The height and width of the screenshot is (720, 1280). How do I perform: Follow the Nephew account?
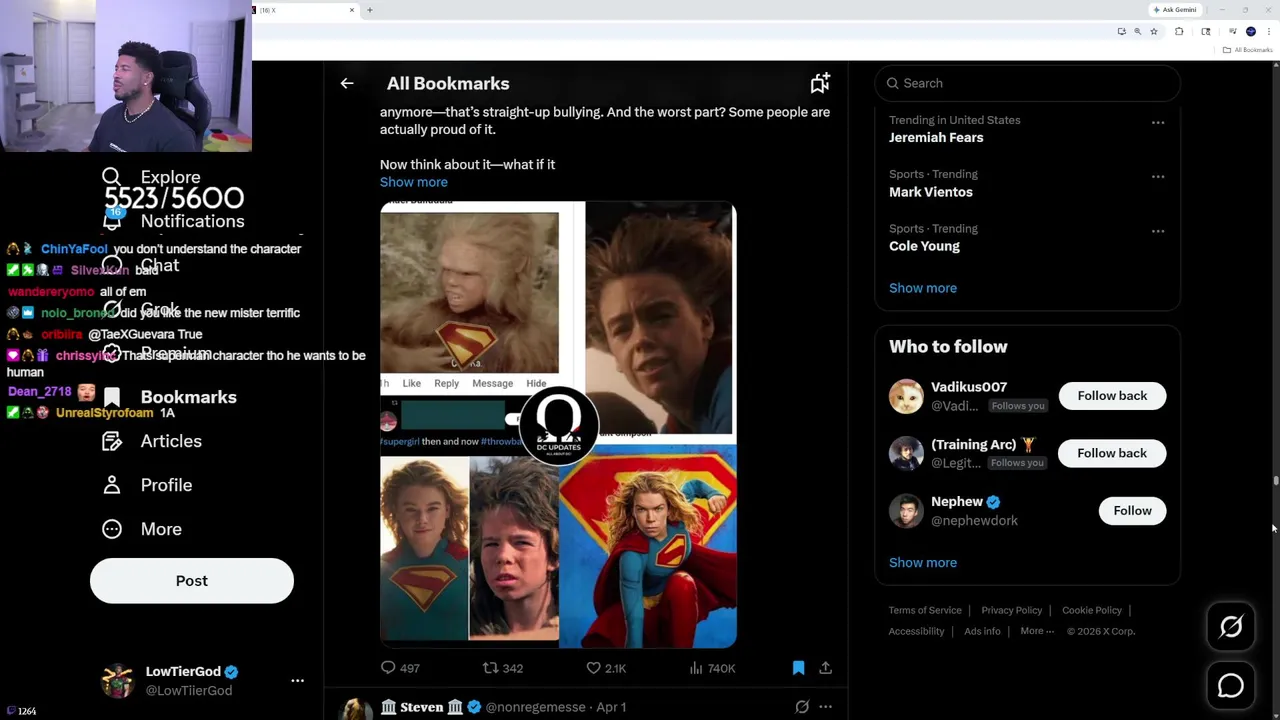point(1132,511)
